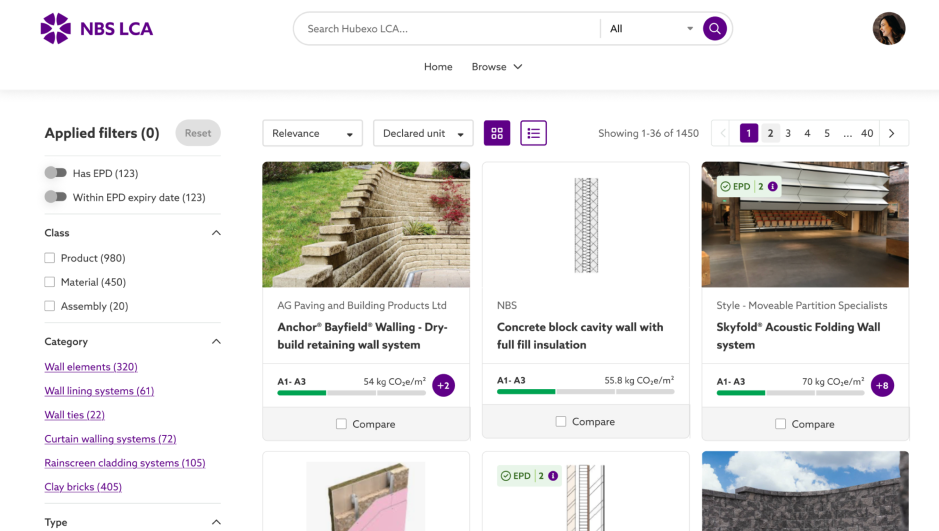The image size is (939, 531).
Task: Check the Material (450) class filter
Action: 50,282
